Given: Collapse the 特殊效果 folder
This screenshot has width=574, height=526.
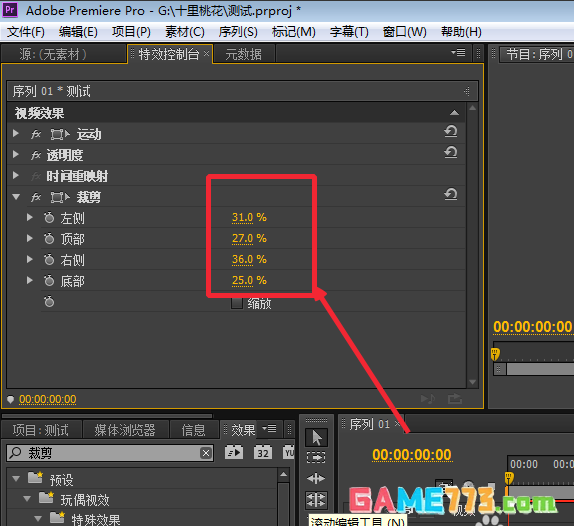Looking at the screenshot, I should tap(38, 518).
